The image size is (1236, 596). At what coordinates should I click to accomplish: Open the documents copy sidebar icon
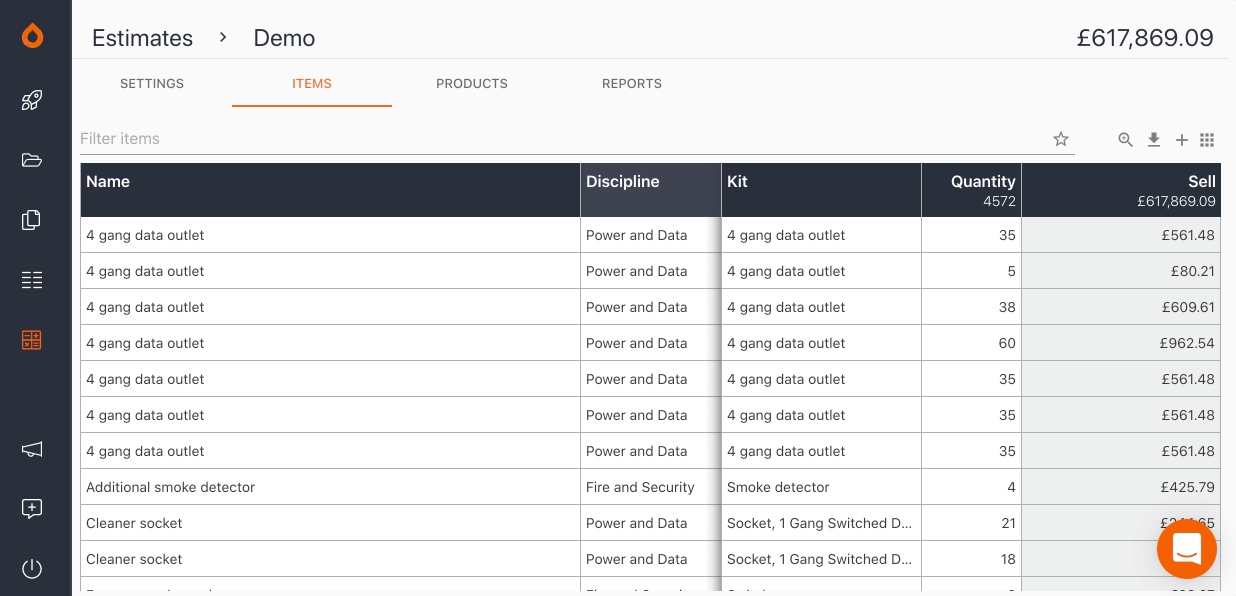[x=32, y=220]
